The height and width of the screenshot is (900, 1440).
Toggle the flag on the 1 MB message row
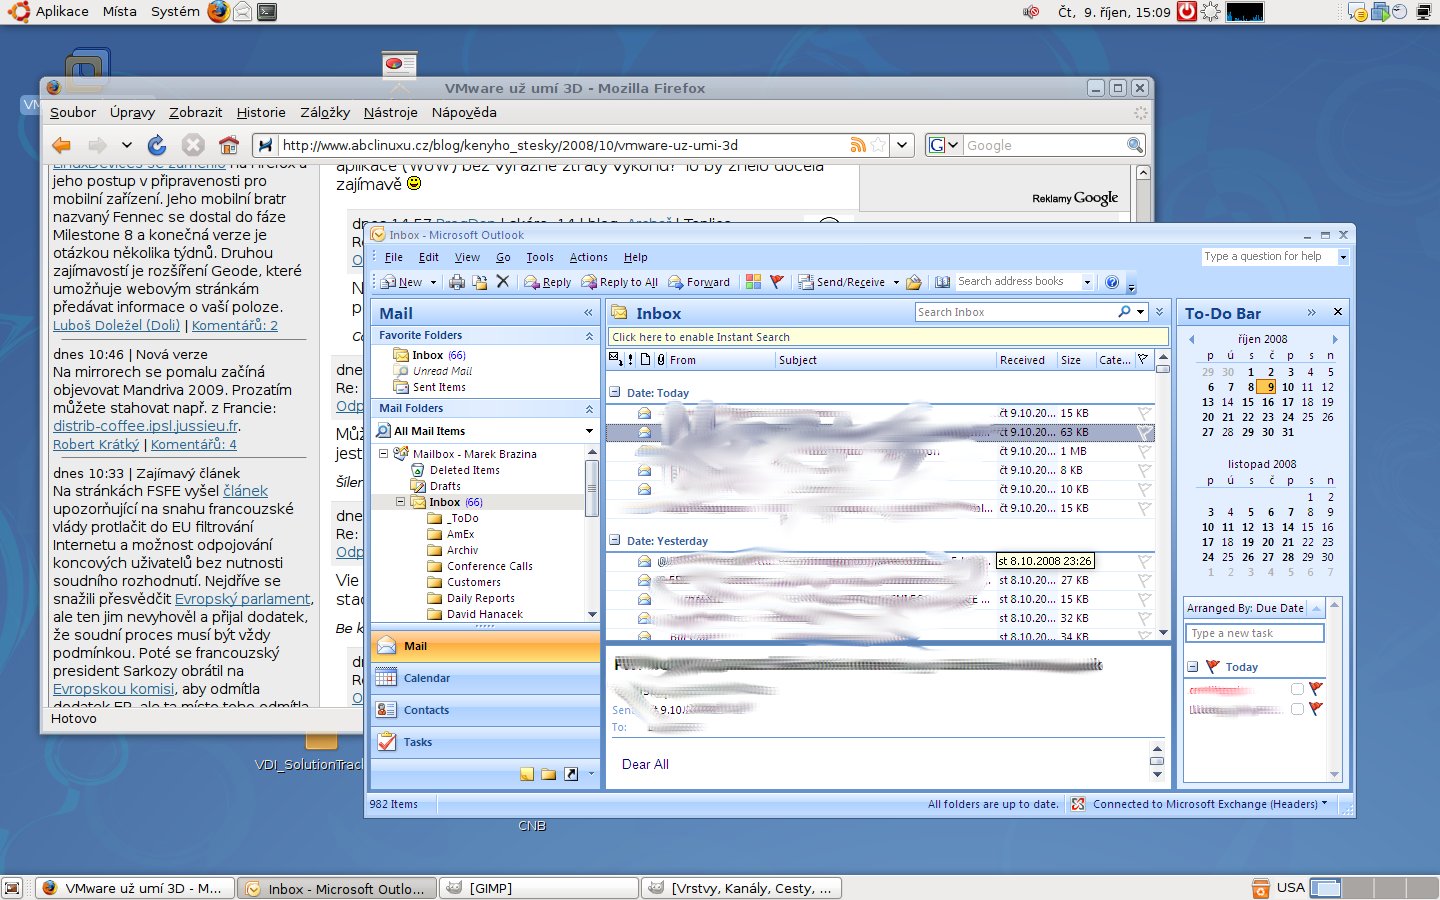coord(1145,451)
